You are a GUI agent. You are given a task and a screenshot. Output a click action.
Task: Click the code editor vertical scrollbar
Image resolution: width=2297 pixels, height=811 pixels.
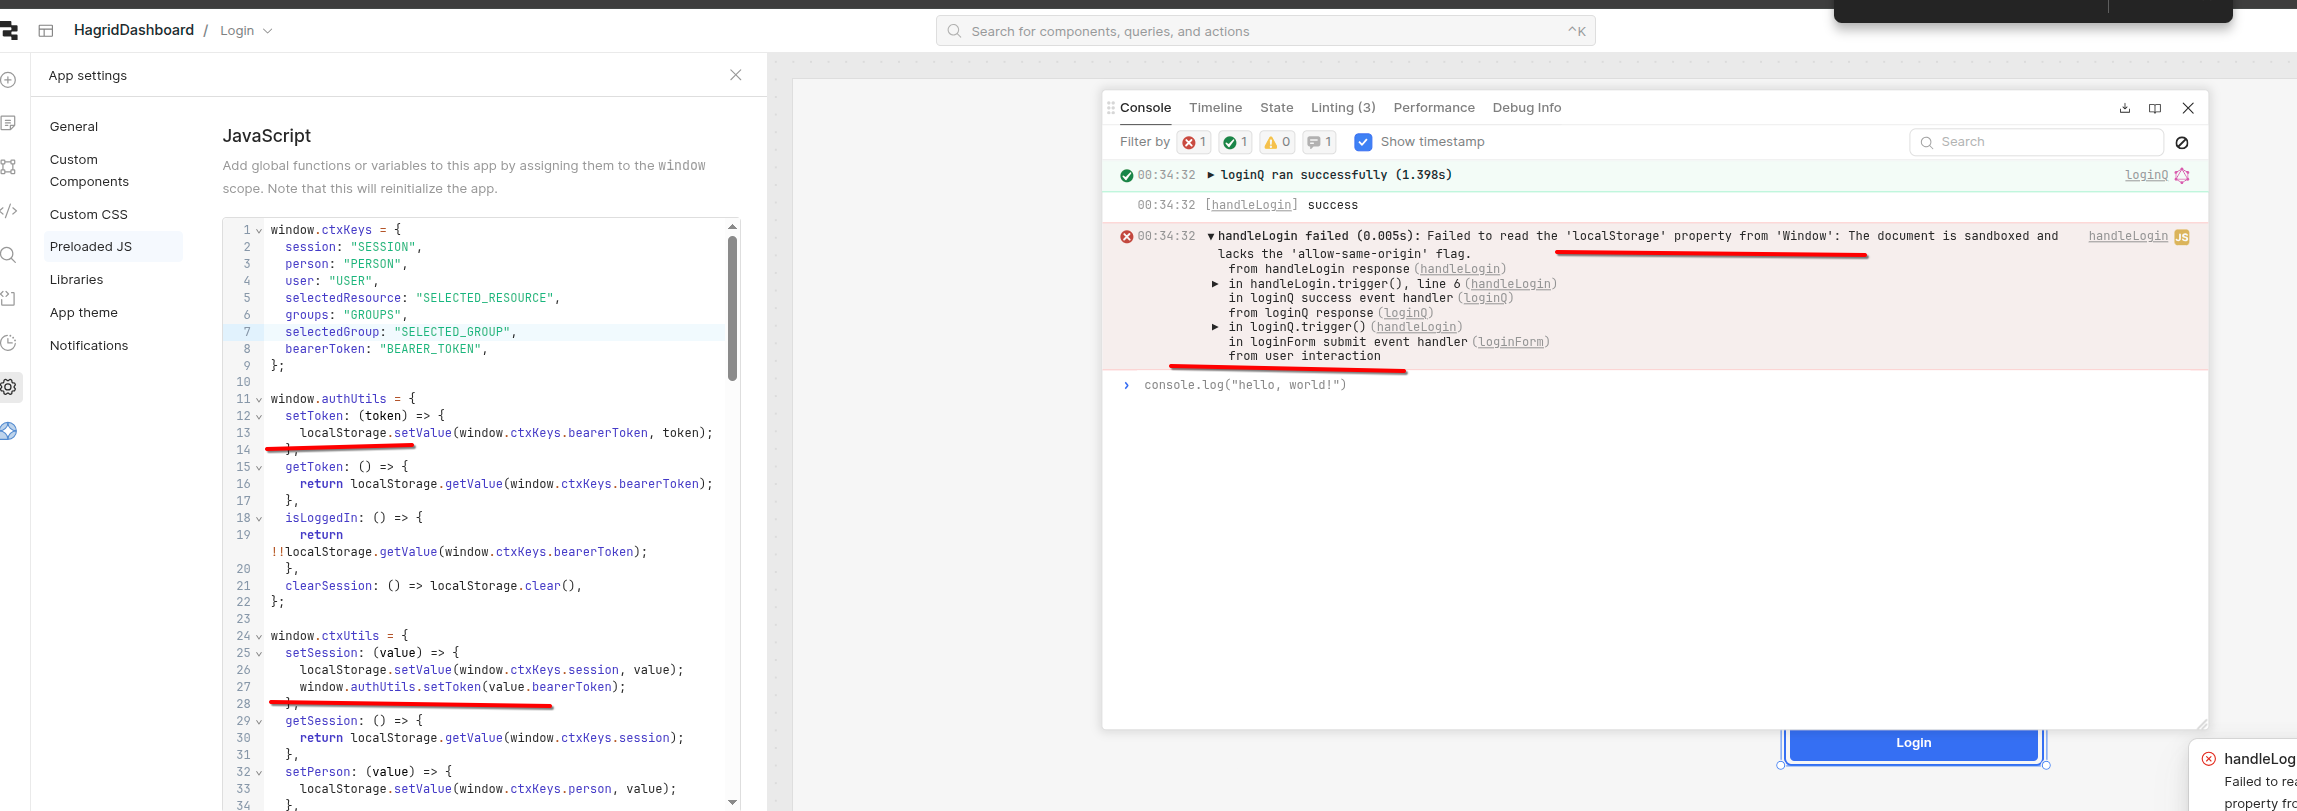732,308
